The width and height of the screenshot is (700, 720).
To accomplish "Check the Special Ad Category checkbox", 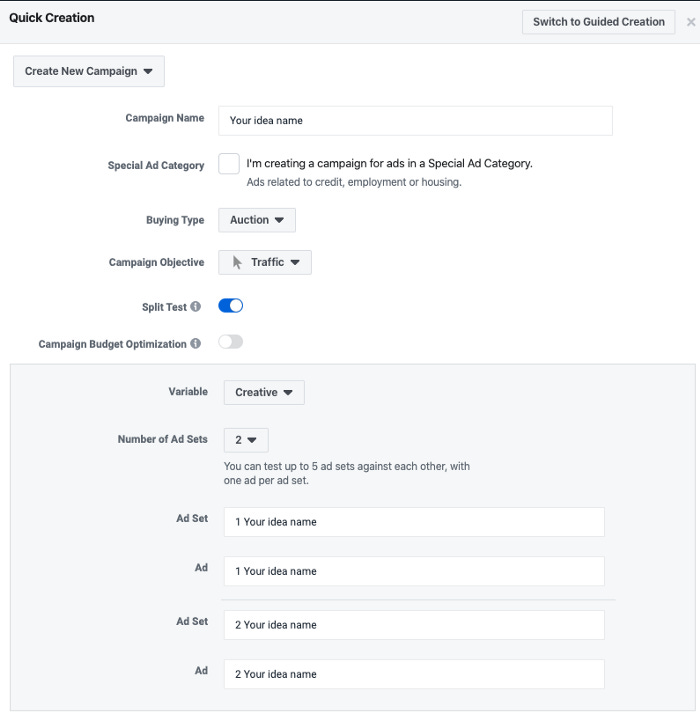I will [x=229, y=163].
